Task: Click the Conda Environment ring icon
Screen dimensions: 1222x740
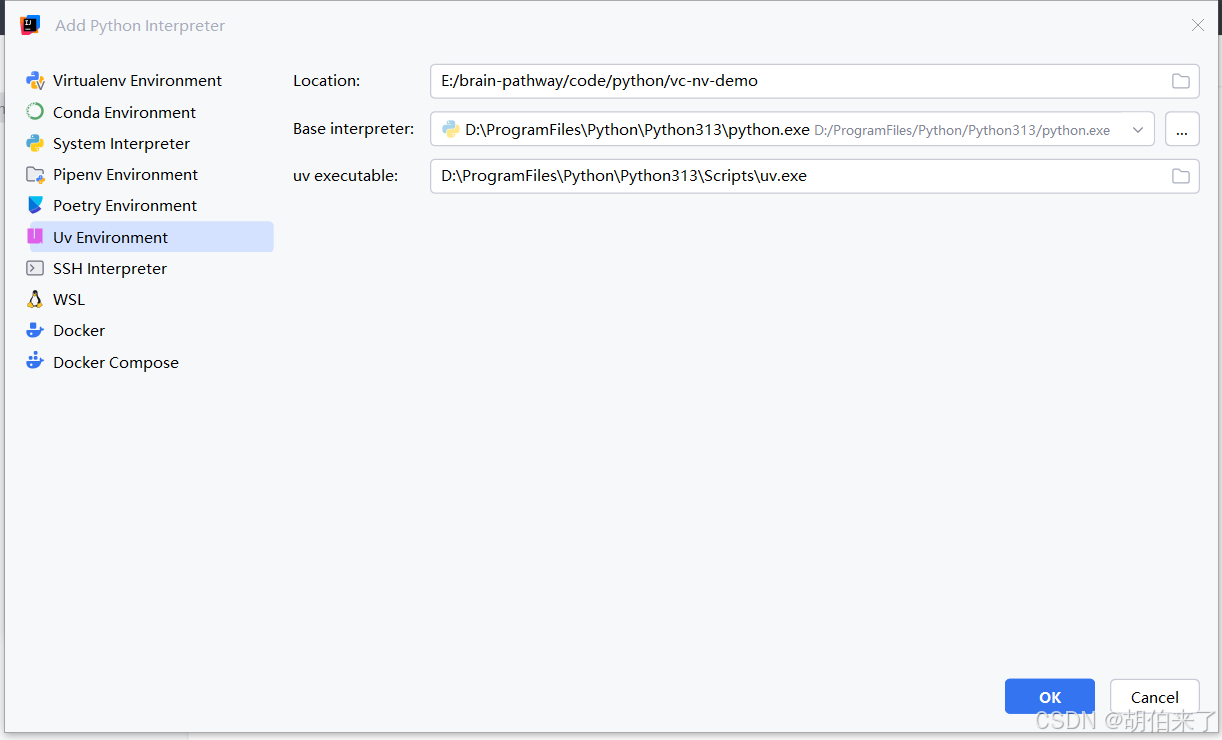Action: [x=35, y=112]
